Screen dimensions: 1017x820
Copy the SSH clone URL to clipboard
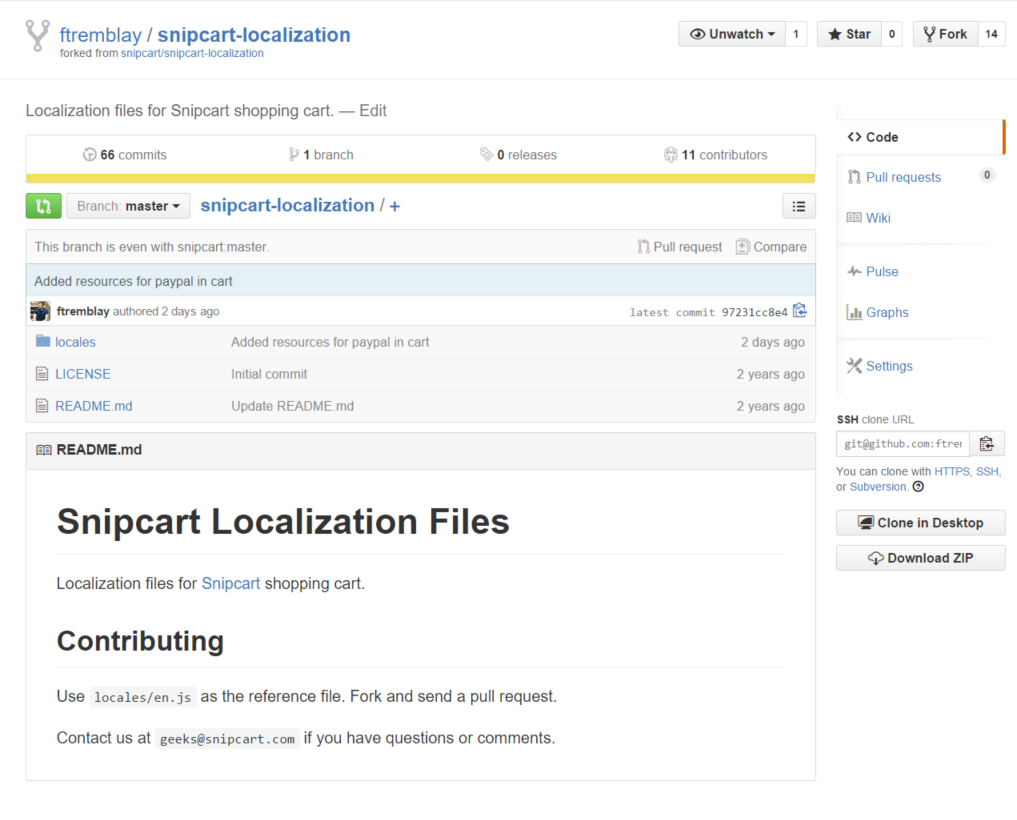click(x=987, y=444)
